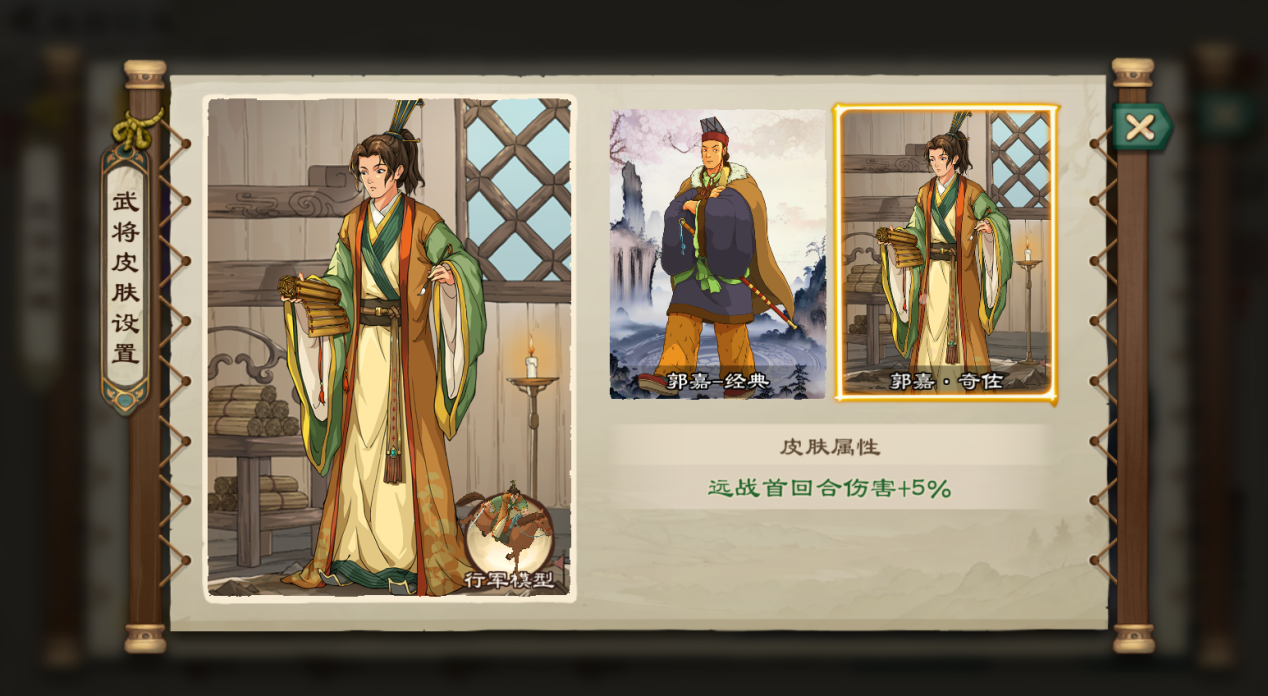
Task: Select the 郭嘉-经典 skin thumbnail
Action: [718, 254]
